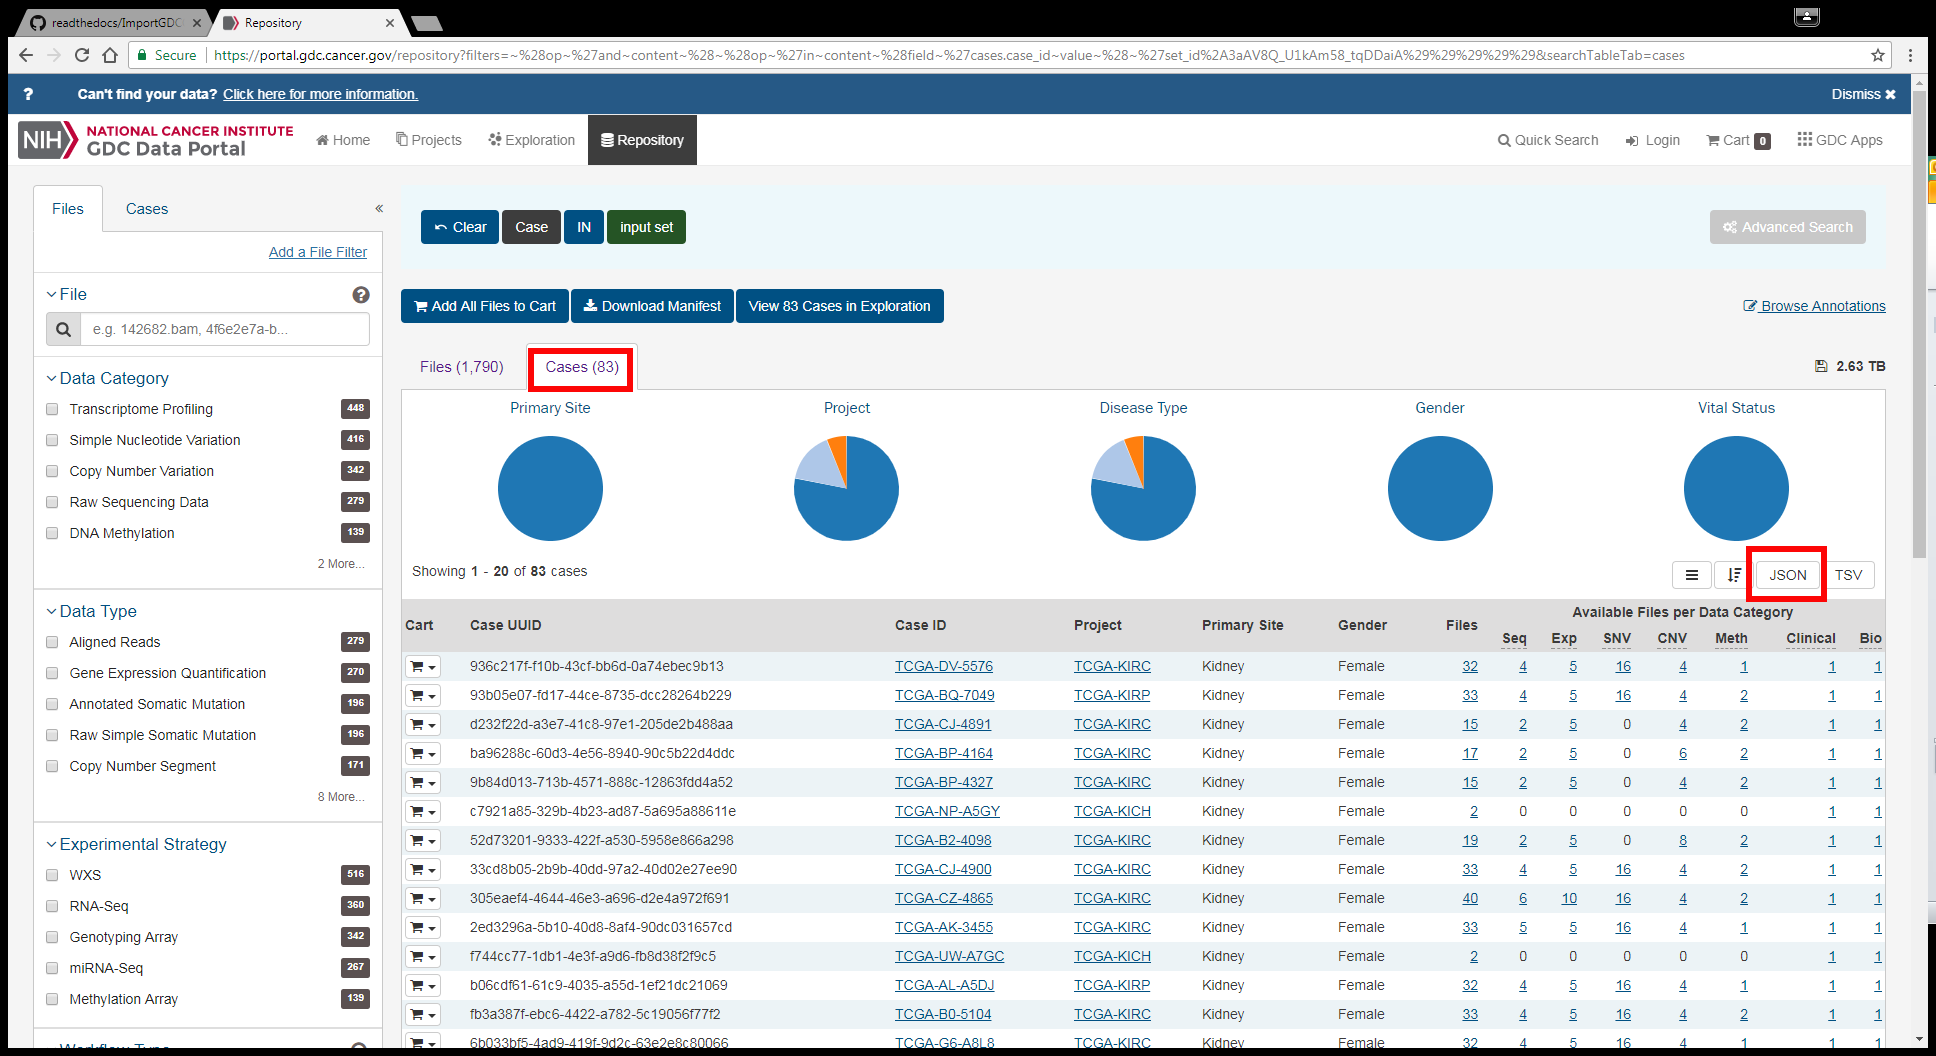Image resolution: width=1936 pixels, height=1056 pixels.
Task: Open the Browse Annotations link
Action: [1814, 306]
